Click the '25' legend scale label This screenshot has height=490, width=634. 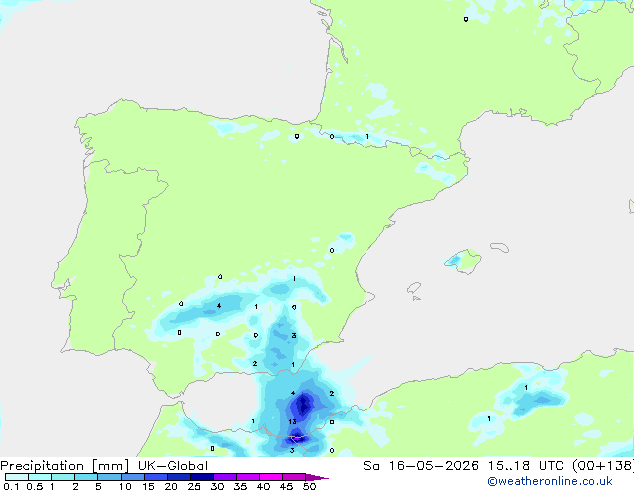click(194, 486)
